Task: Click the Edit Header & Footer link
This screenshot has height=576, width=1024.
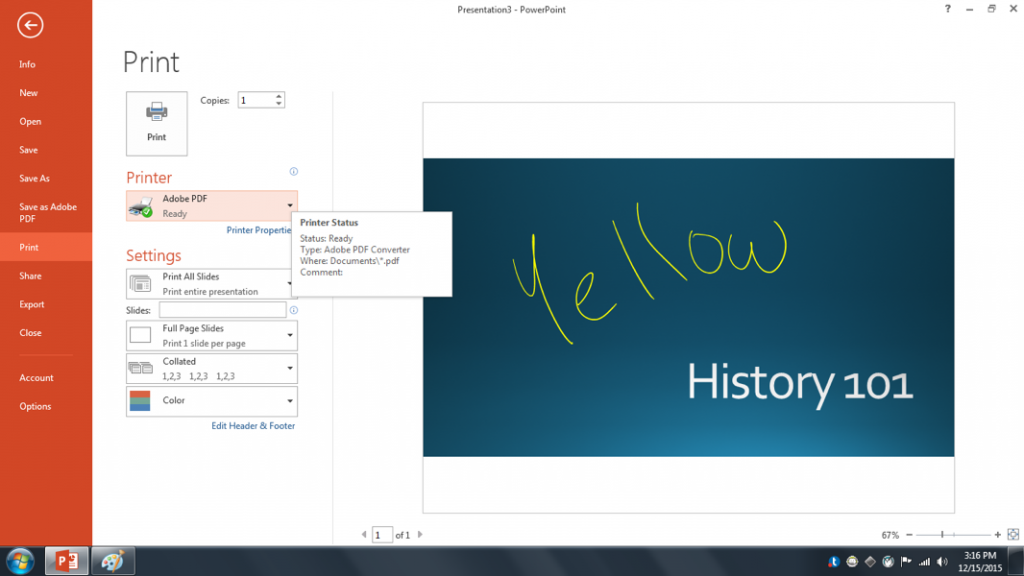Action: 253,426
